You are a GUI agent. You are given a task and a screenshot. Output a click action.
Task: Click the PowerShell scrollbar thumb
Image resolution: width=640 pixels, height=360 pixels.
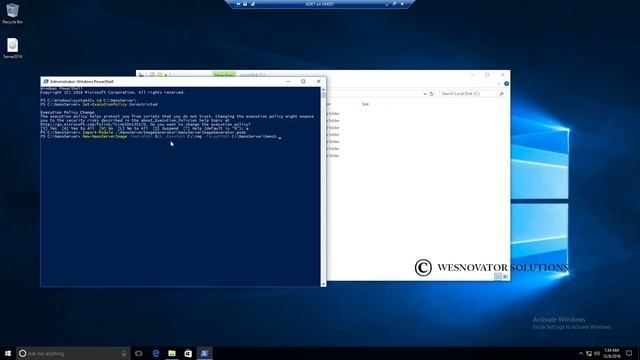point(324,96)
